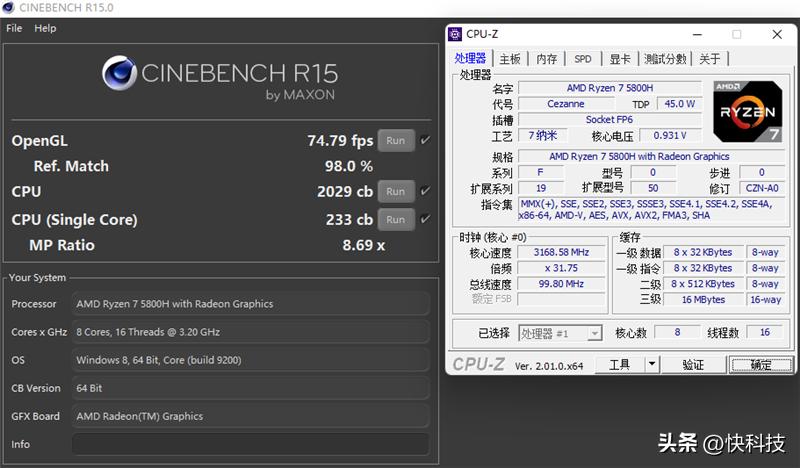Click the 74.79 fps OpenGL score
The height and width of the screenshot is (468, 800).
[340, 140]
